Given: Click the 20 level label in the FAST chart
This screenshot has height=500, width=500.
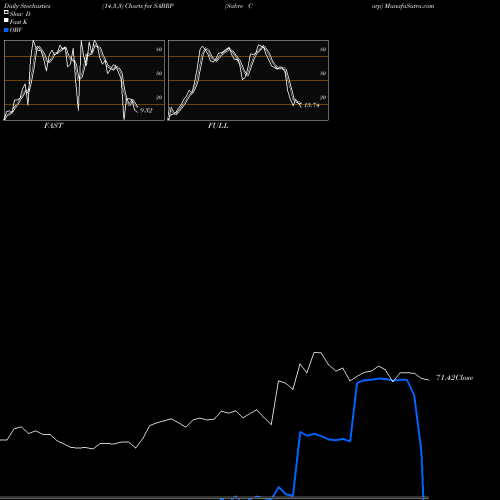Looking at the screenshot, I should [159, 97].
